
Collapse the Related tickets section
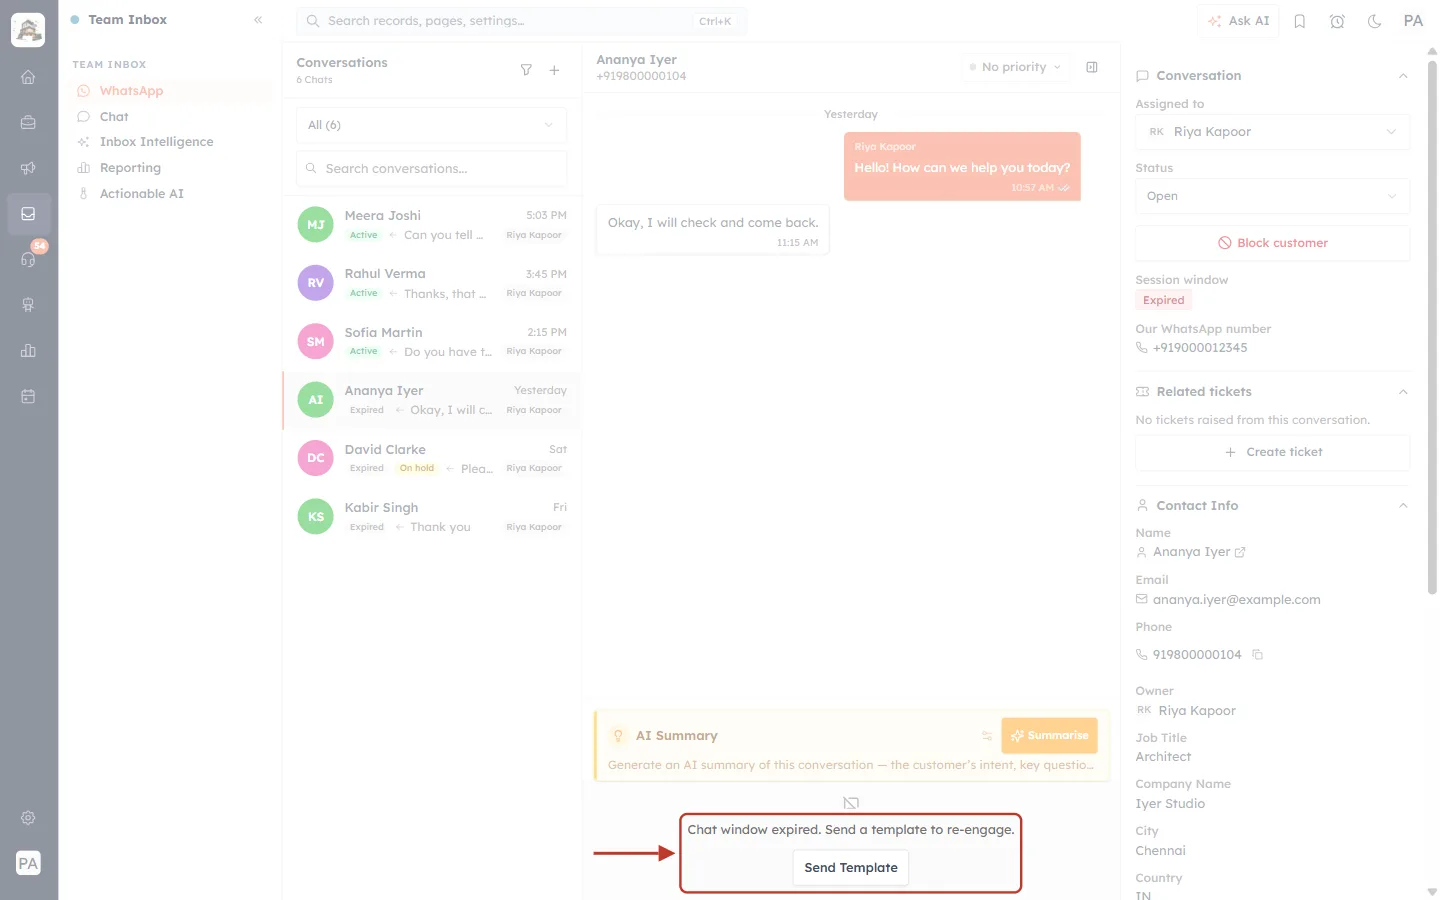[1403, 392]
